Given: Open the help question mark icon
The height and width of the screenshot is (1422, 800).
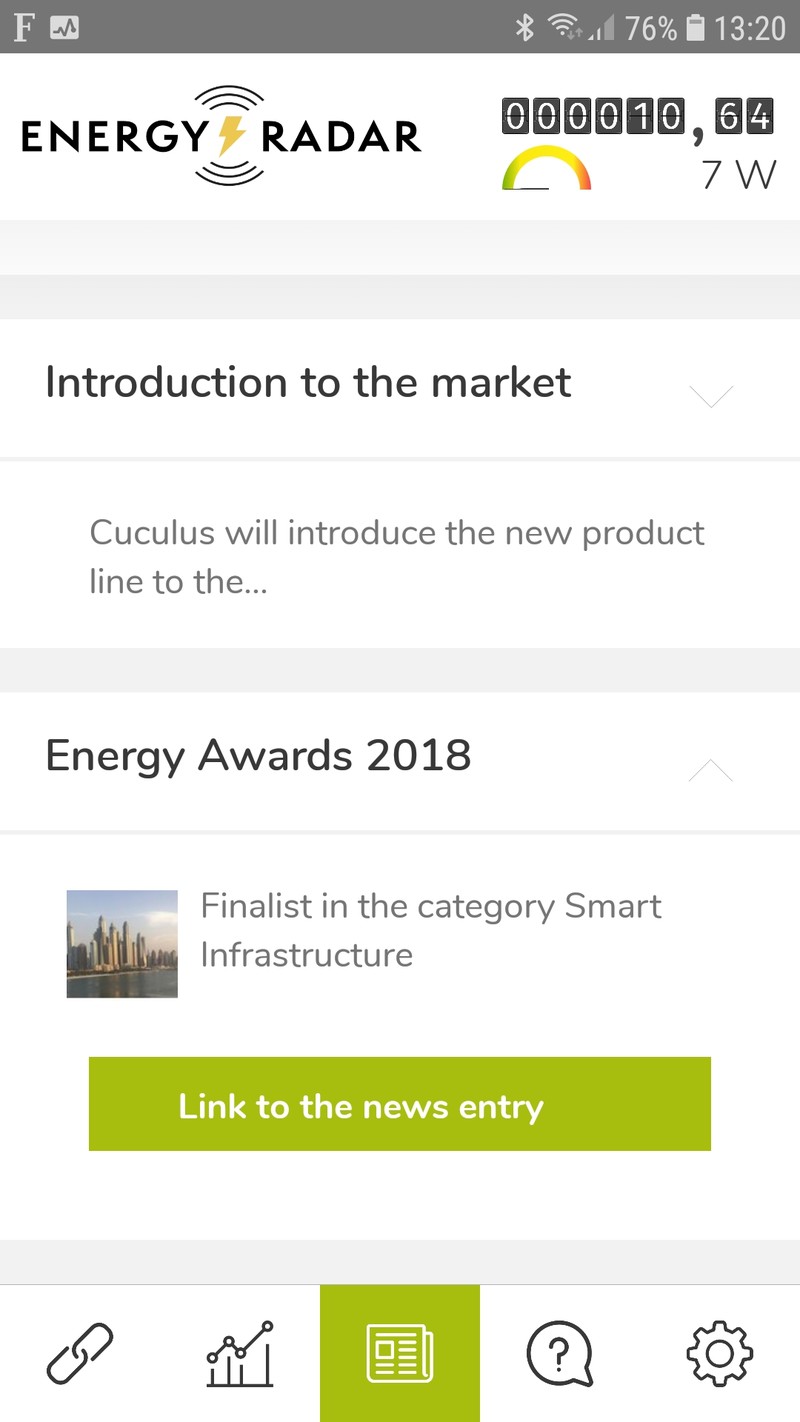Looking at the screenshot, I should click(560, 1353).
